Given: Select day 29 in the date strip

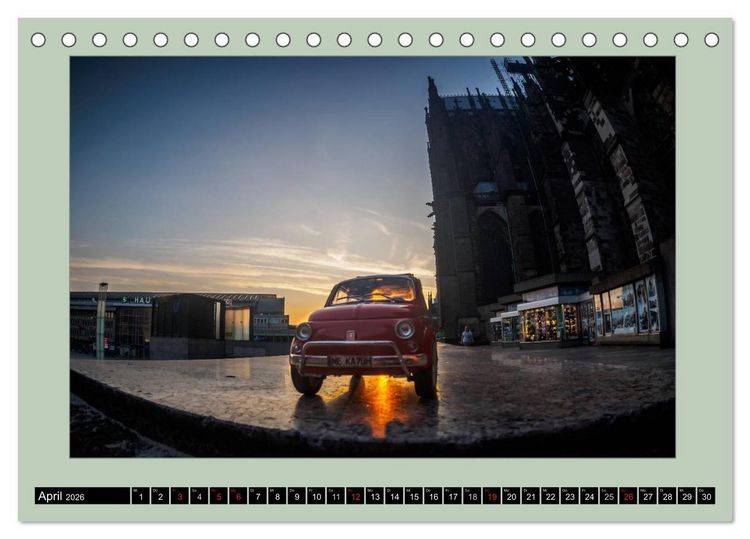Looking at the screenshot, I should [x=687, y=495].
